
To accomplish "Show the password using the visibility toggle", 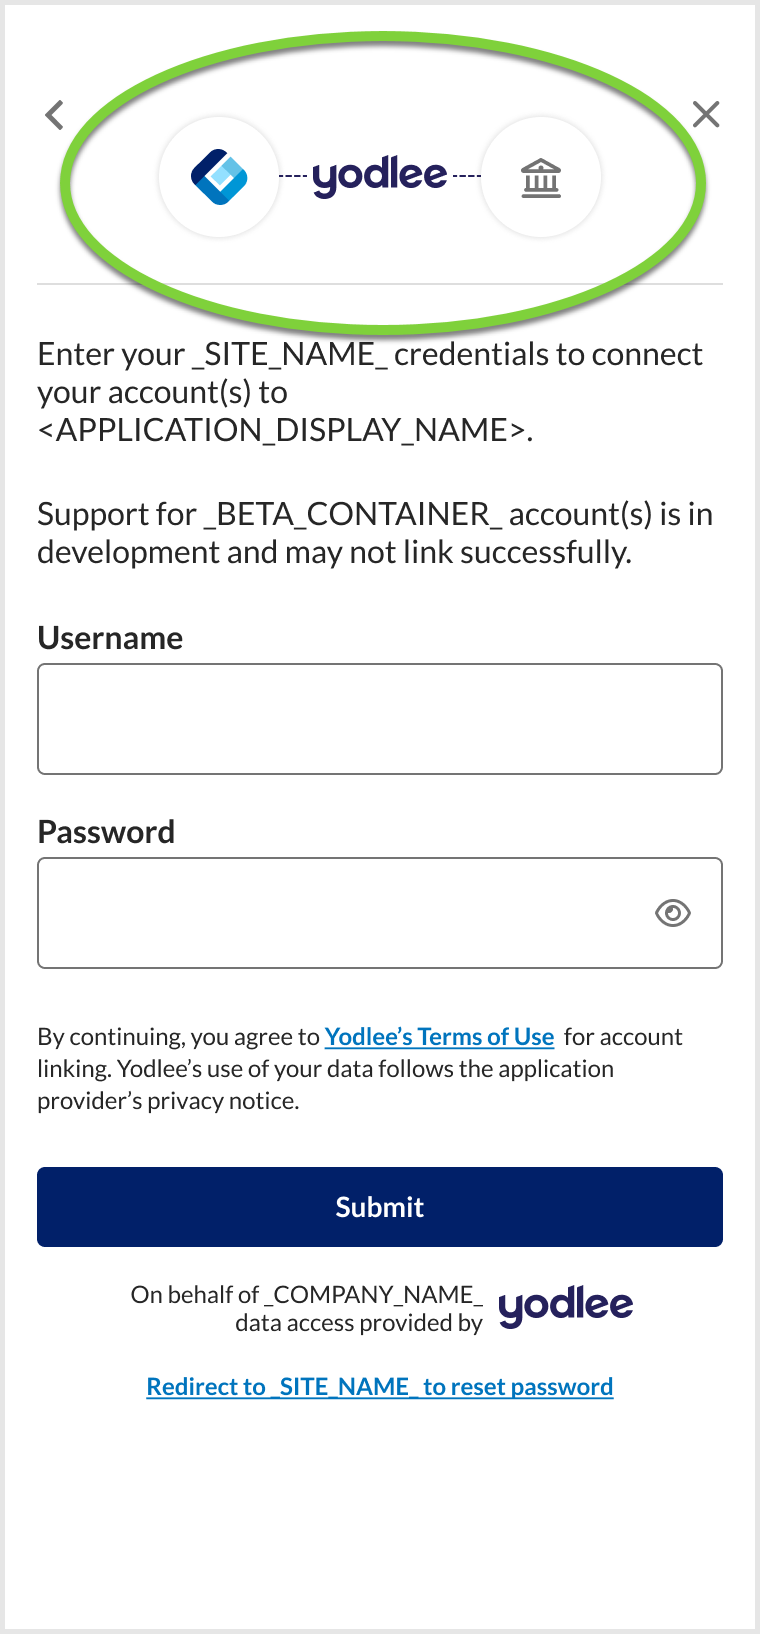I will 673,912.
